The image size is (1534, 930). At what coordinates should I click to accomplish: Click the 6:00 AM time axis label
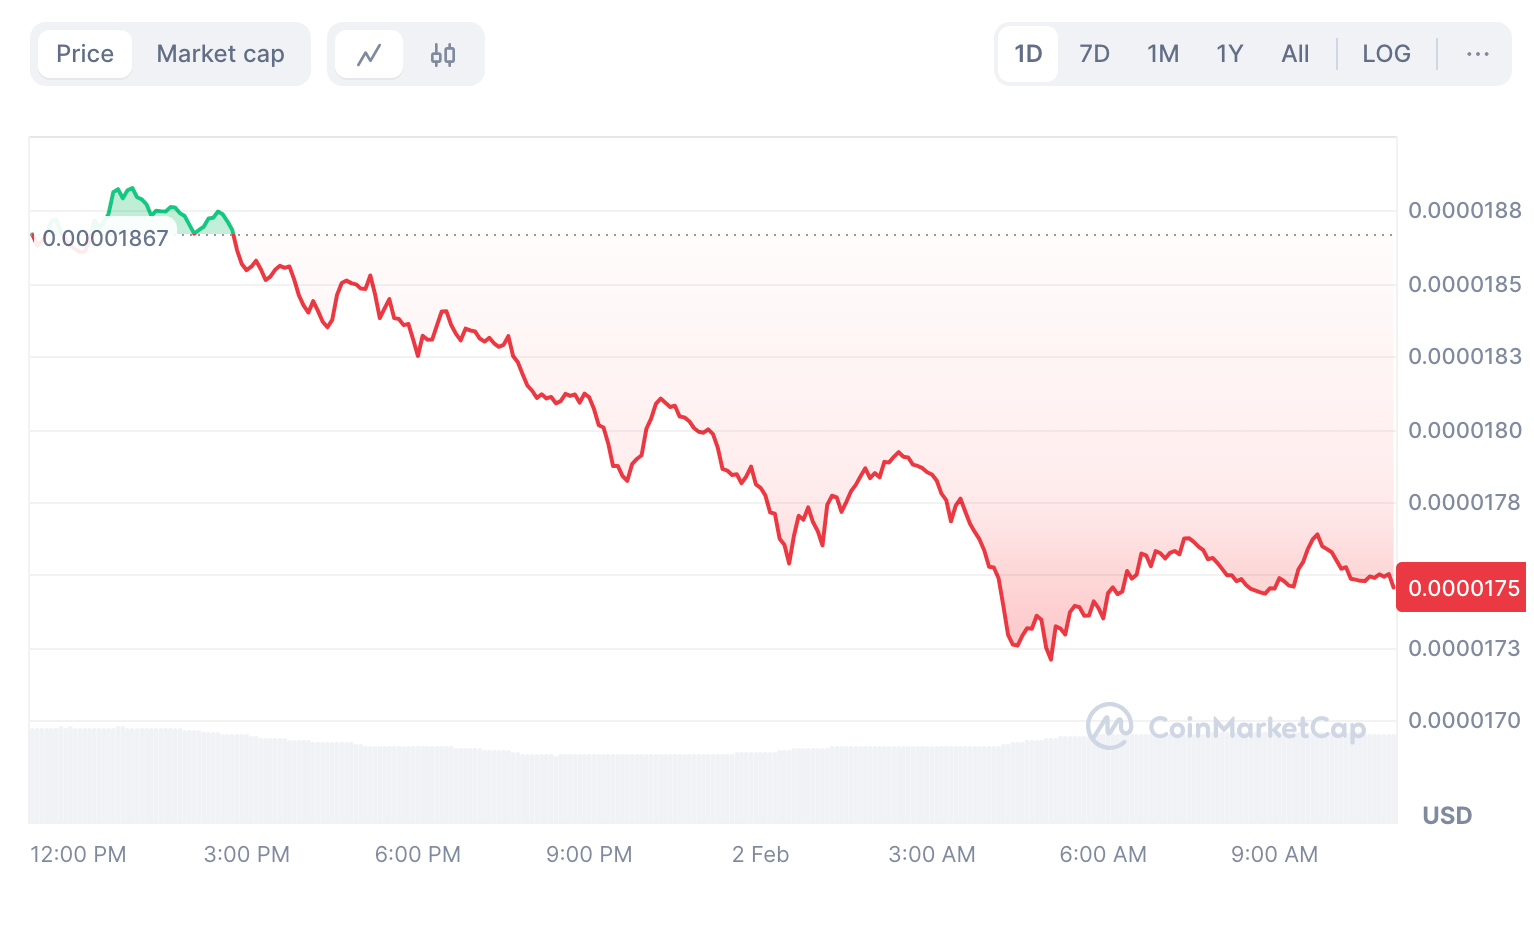[1103, 854]
